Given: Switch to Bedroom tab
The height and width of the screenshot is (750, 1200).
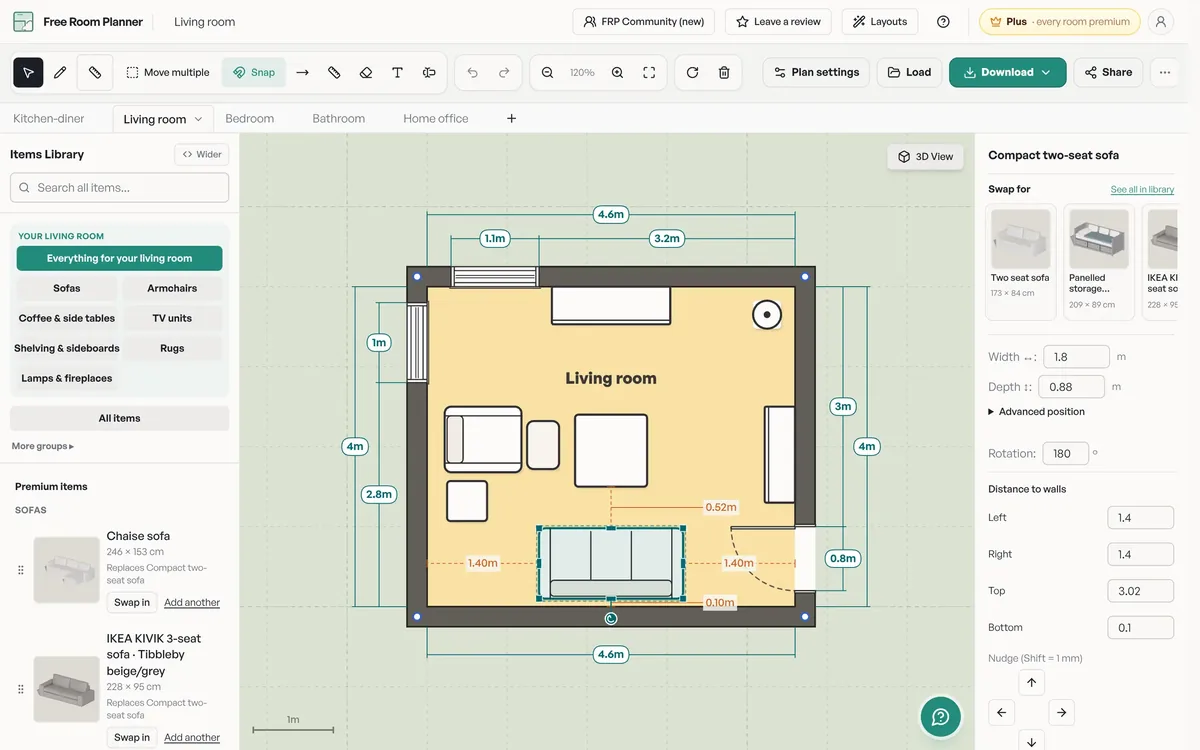Looking at the screenshot, I should pyautogui.click(x=249, y=118).
